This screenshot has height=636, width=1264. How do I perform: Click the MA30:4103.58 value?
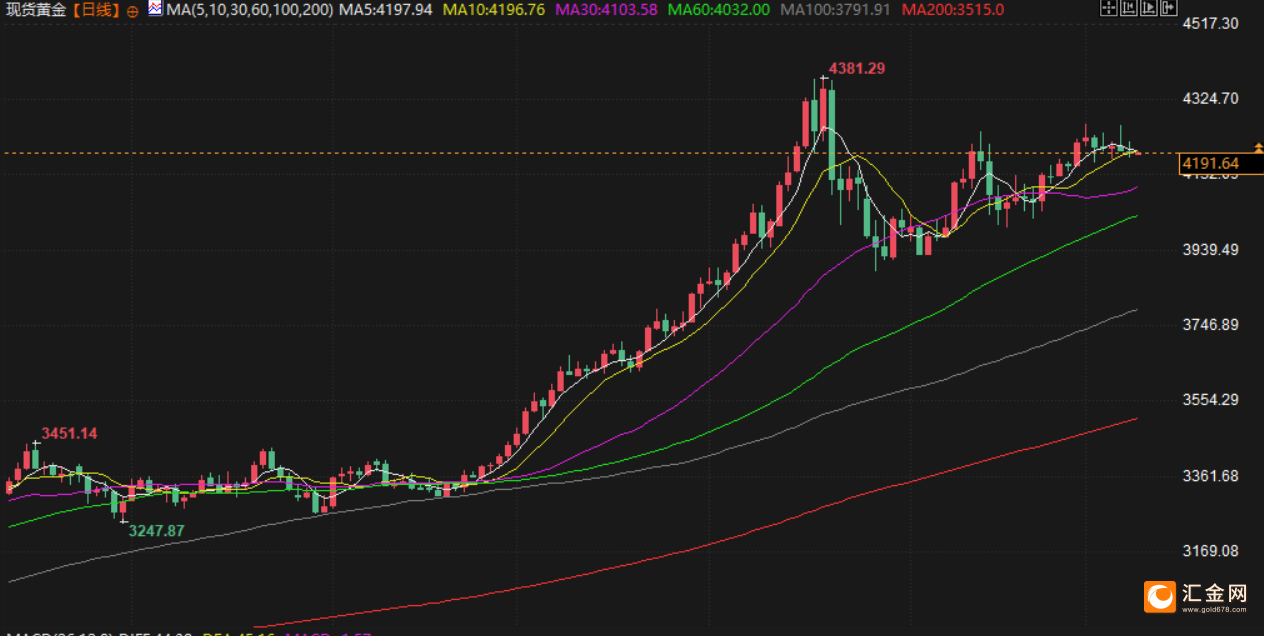[x=606, y=10]
